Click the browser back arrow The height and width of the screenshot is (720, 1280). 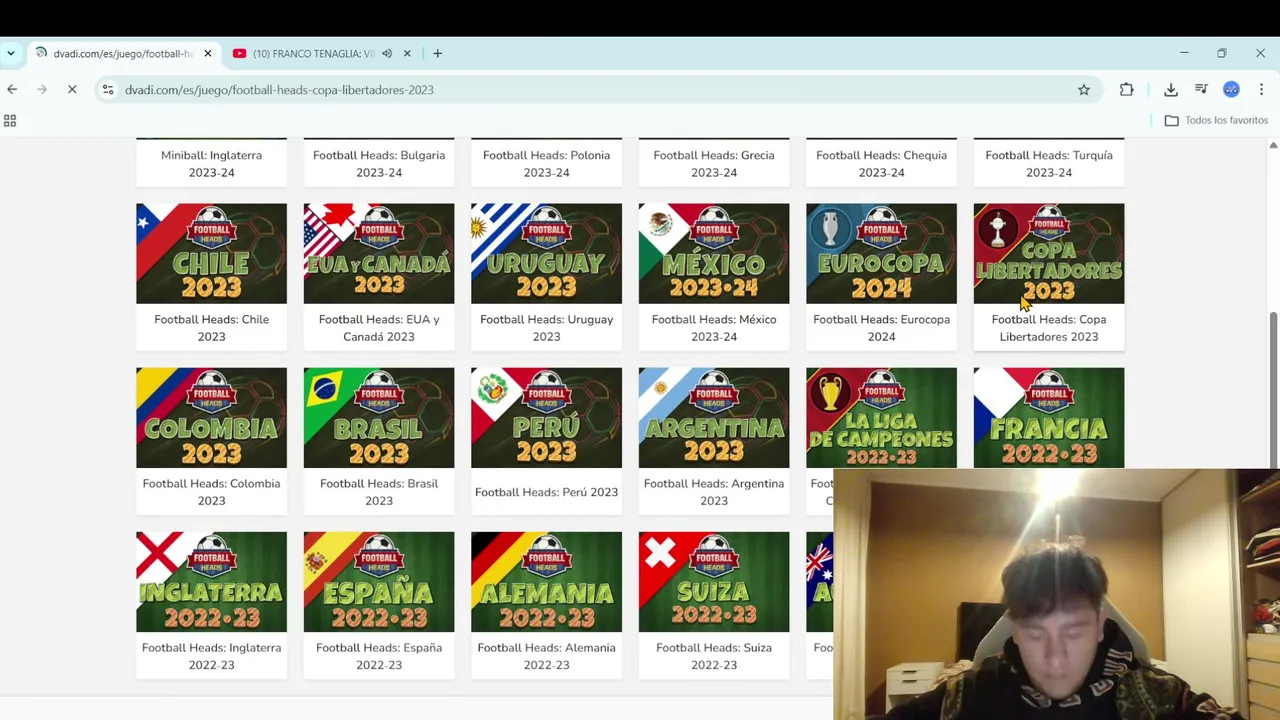click(x=12, y=90)
